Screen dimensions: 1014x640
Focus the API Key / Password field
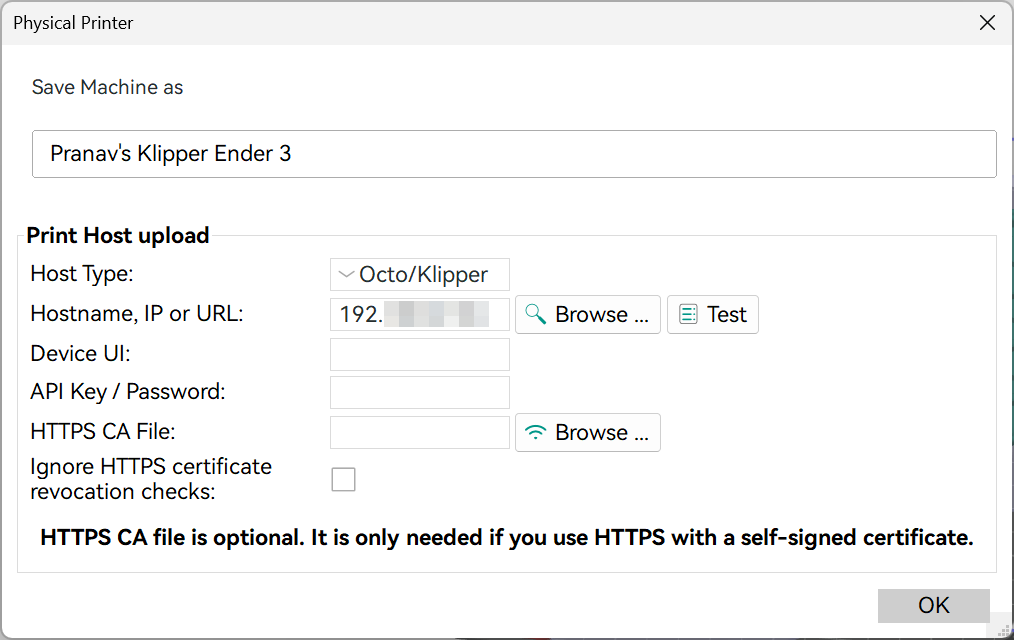pyautogui.click(x=420, y=392)
